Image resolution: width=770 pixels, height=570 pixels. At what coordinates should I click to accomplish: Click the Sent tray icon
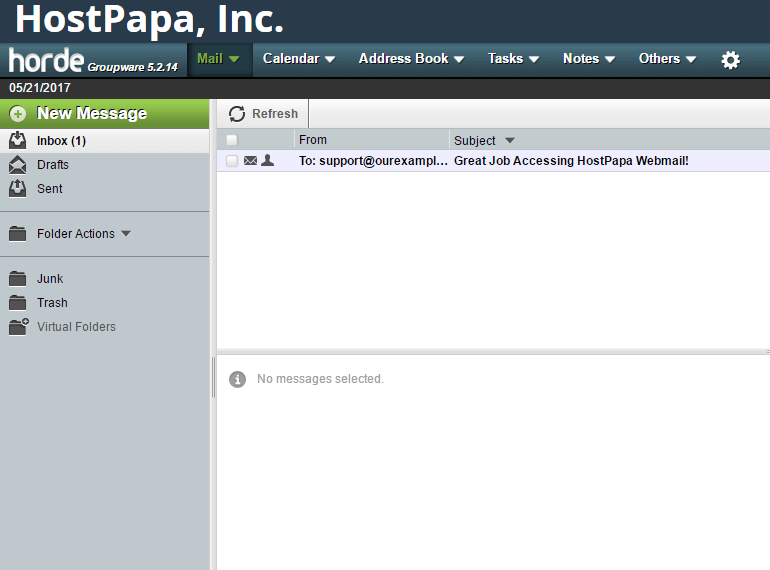pos(18,189)
